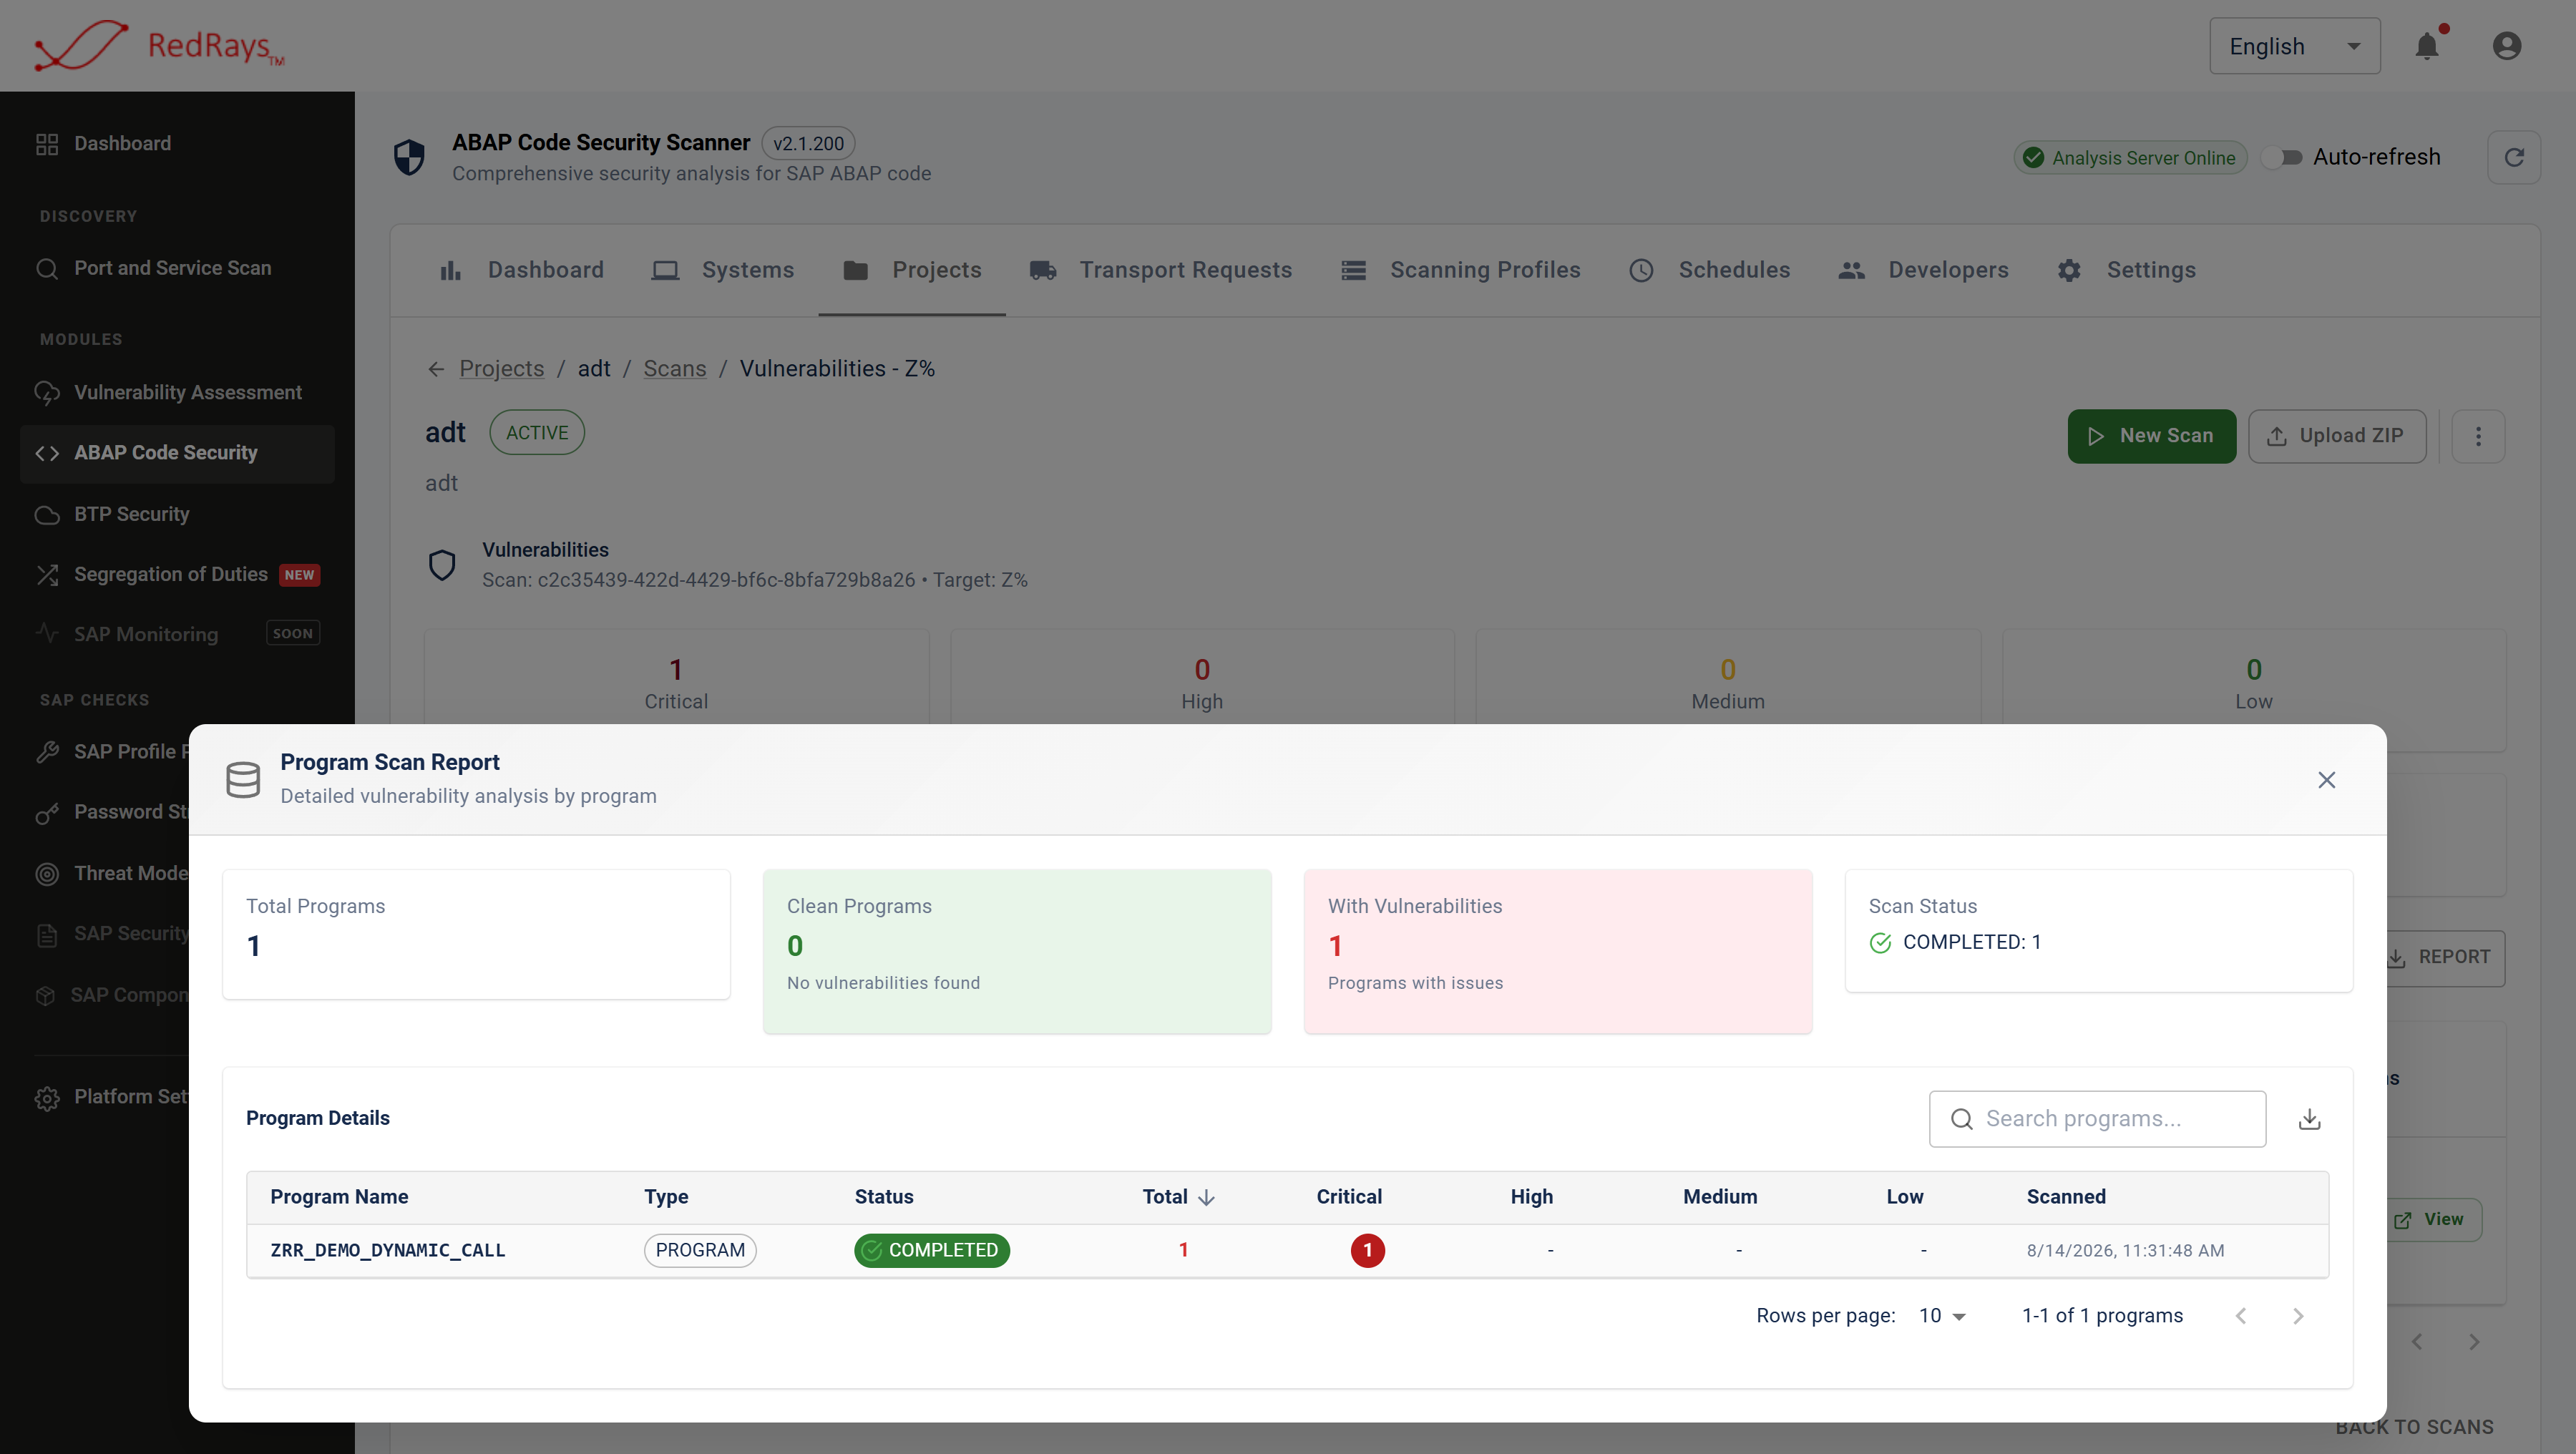Viewport: 2576px width, 1454px height.
Task: Go to next page of programs
Action: click(x=2298, y=1316)
